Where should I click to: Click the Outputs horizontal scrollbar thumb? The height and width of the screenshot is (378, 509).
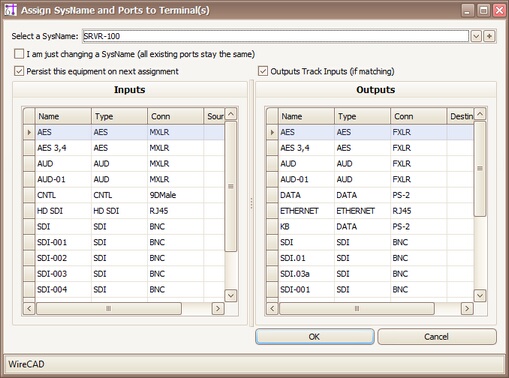357,308
